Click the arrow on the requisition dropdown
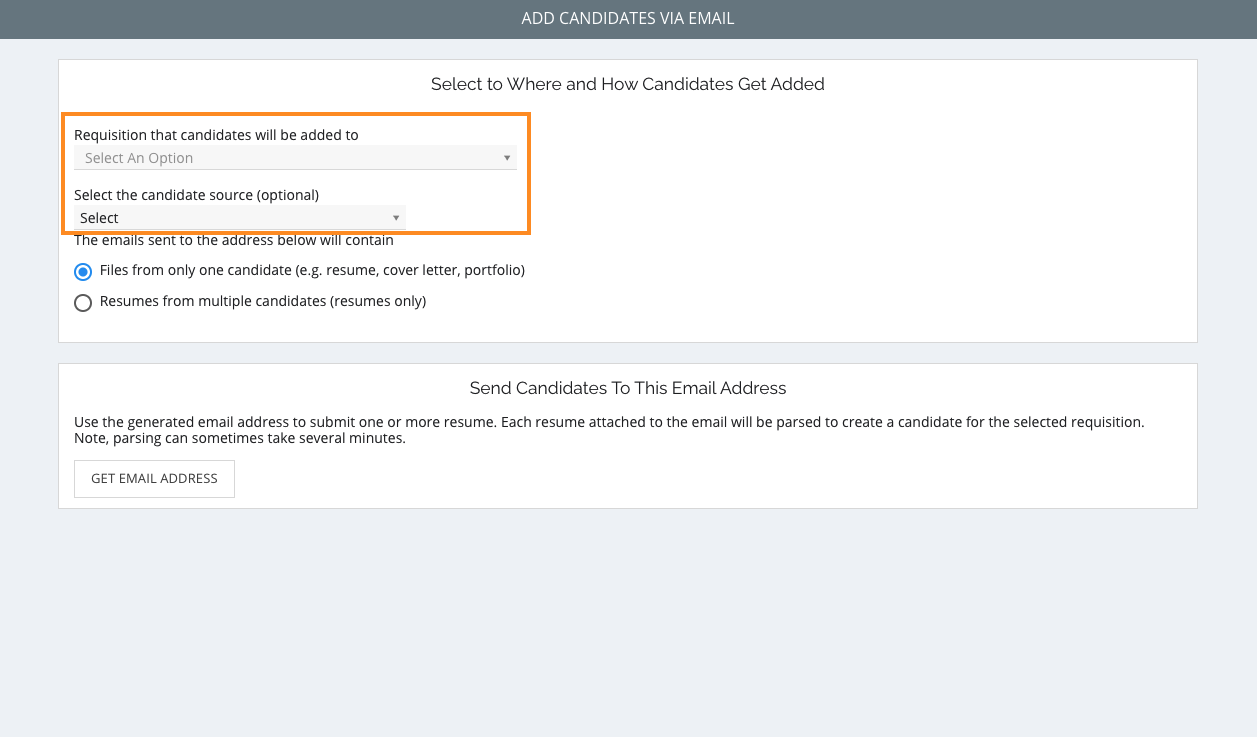This screenshot has height=737, width=1257. [x=506, y=158]
